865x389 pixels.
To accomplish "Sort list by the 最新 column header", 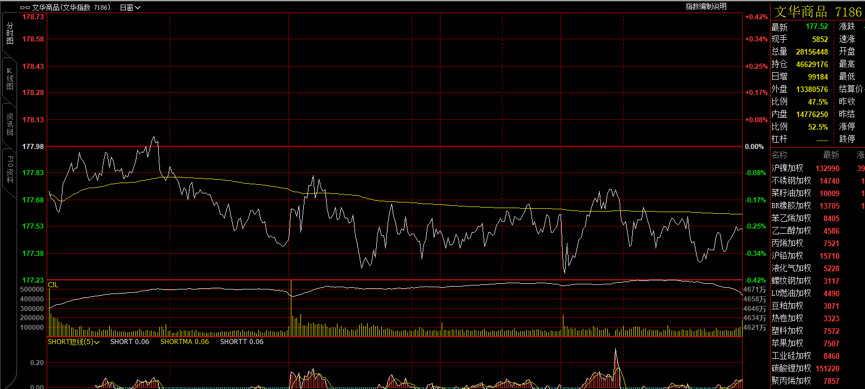I will tap(831, 154).
